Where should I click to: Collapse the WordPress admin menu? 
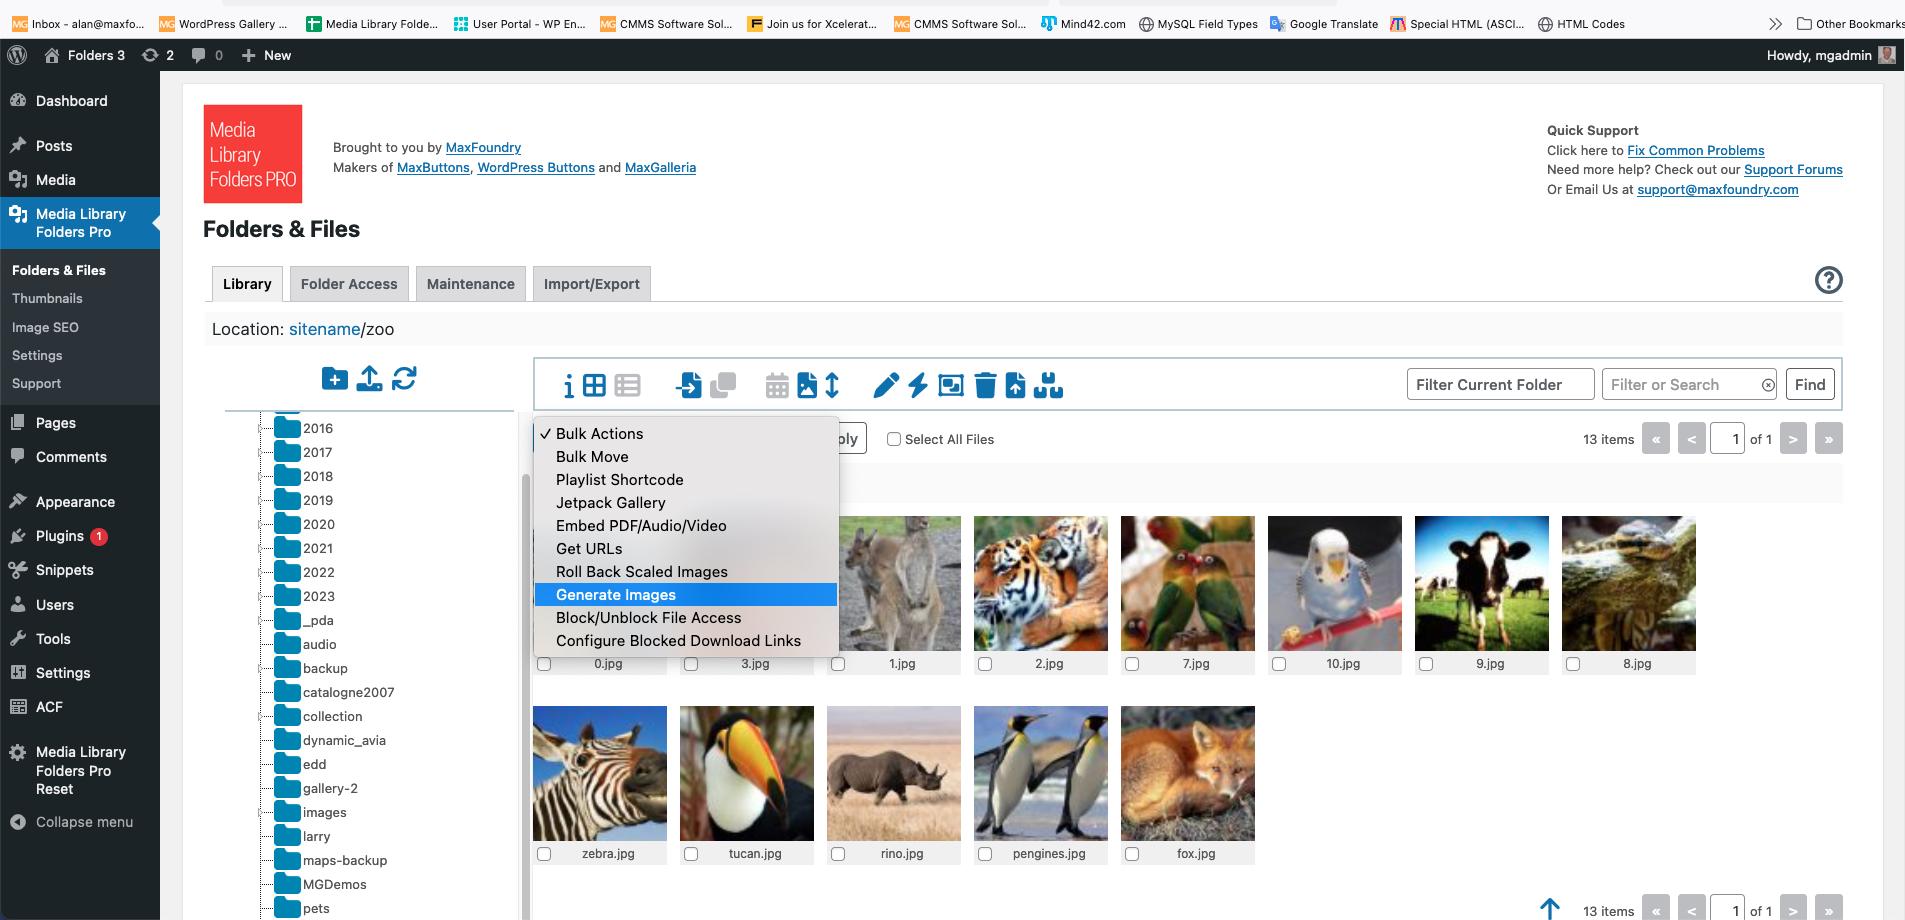[72, 822]
